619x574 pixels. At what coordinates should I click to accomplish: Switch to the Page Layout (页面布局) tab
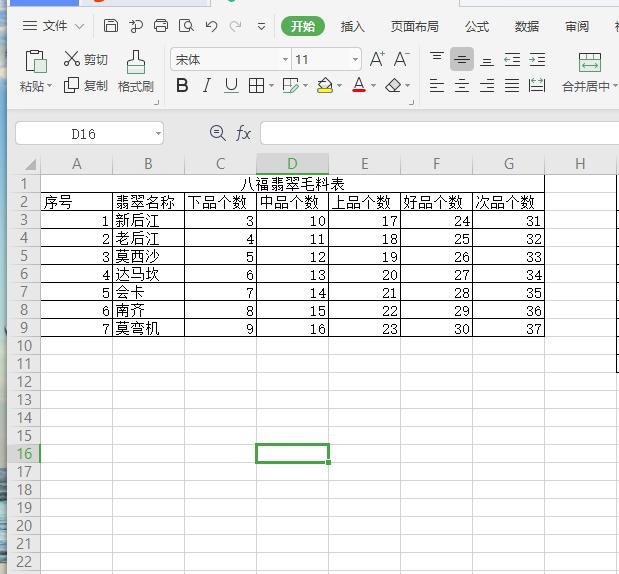415,26
